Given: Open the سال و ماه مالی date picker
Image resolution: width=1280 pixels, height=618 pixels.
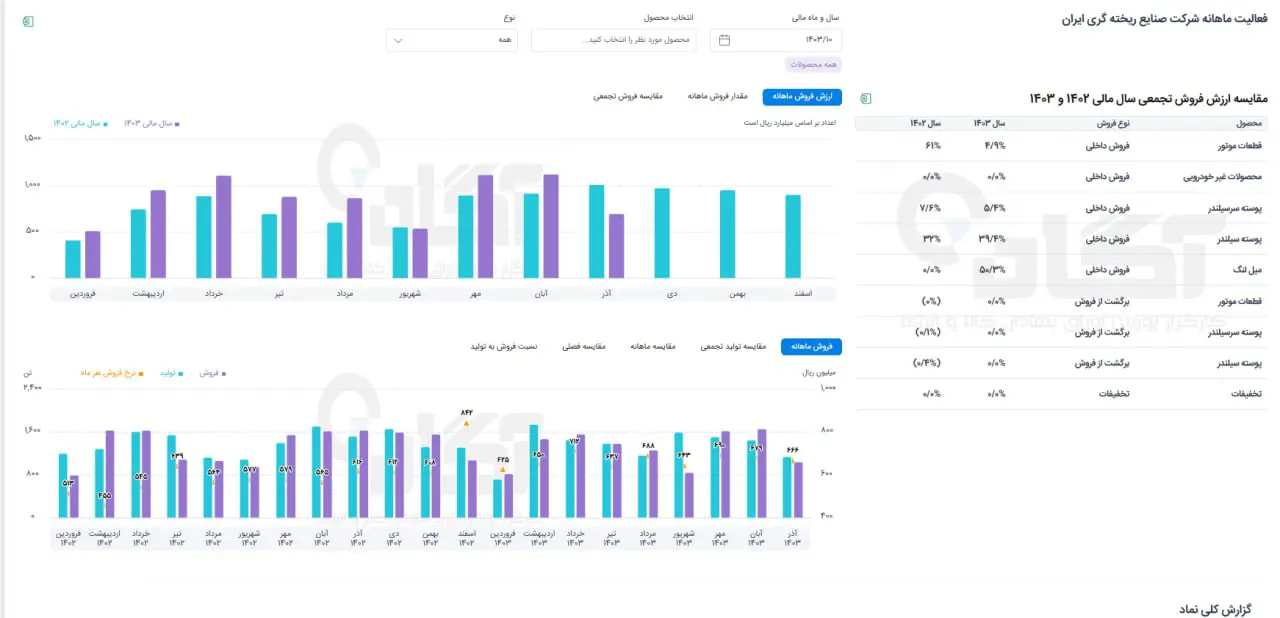Looking at the screenshot, I should click(776, 40).
